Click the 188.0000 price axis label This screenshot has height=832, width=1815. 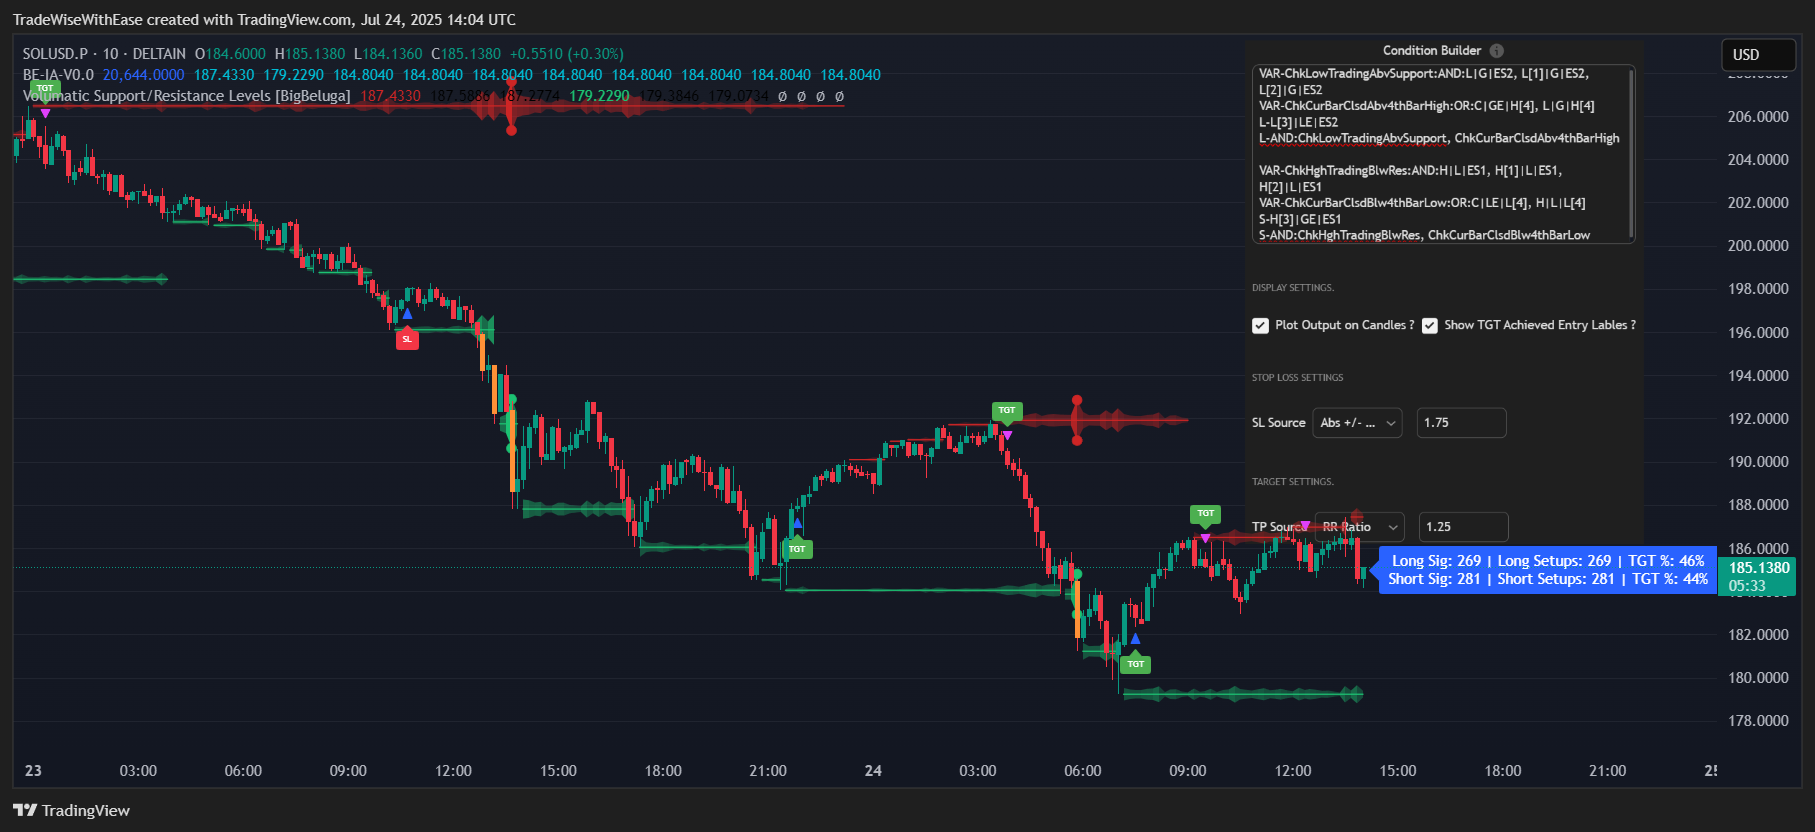[x=1758, y=505]
